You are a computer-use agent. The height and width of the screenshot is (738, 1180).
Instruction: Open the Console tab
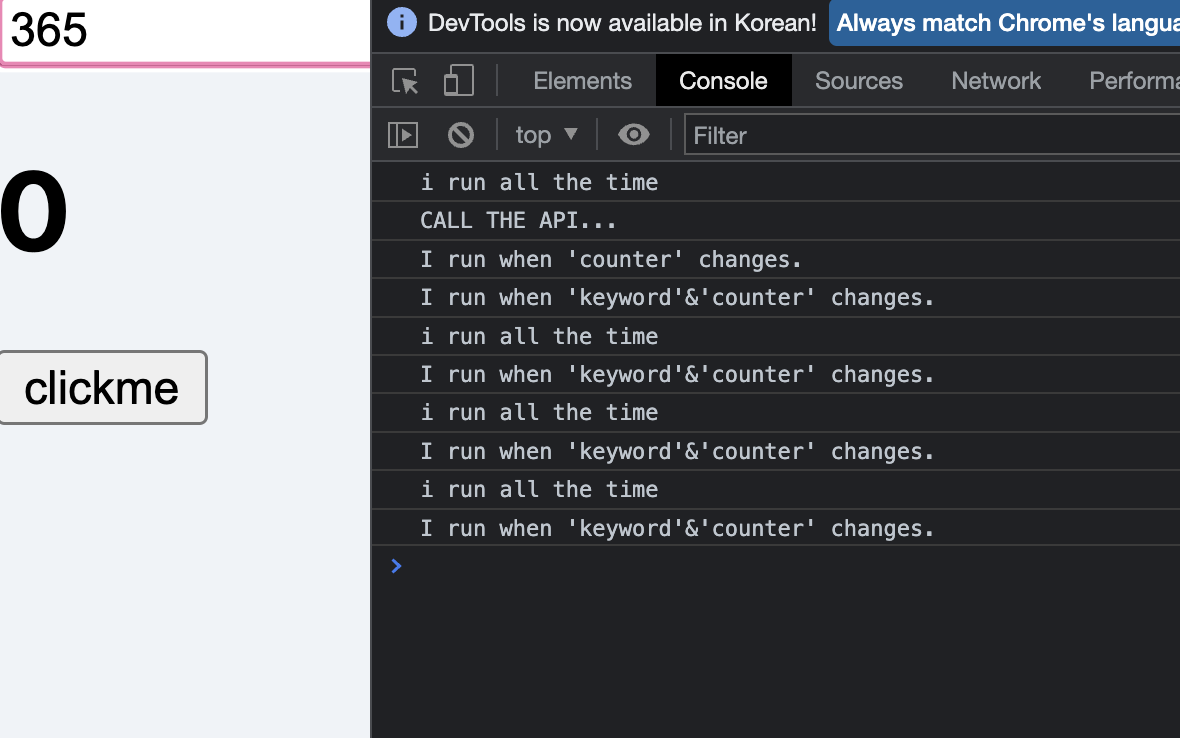point(723,81)
